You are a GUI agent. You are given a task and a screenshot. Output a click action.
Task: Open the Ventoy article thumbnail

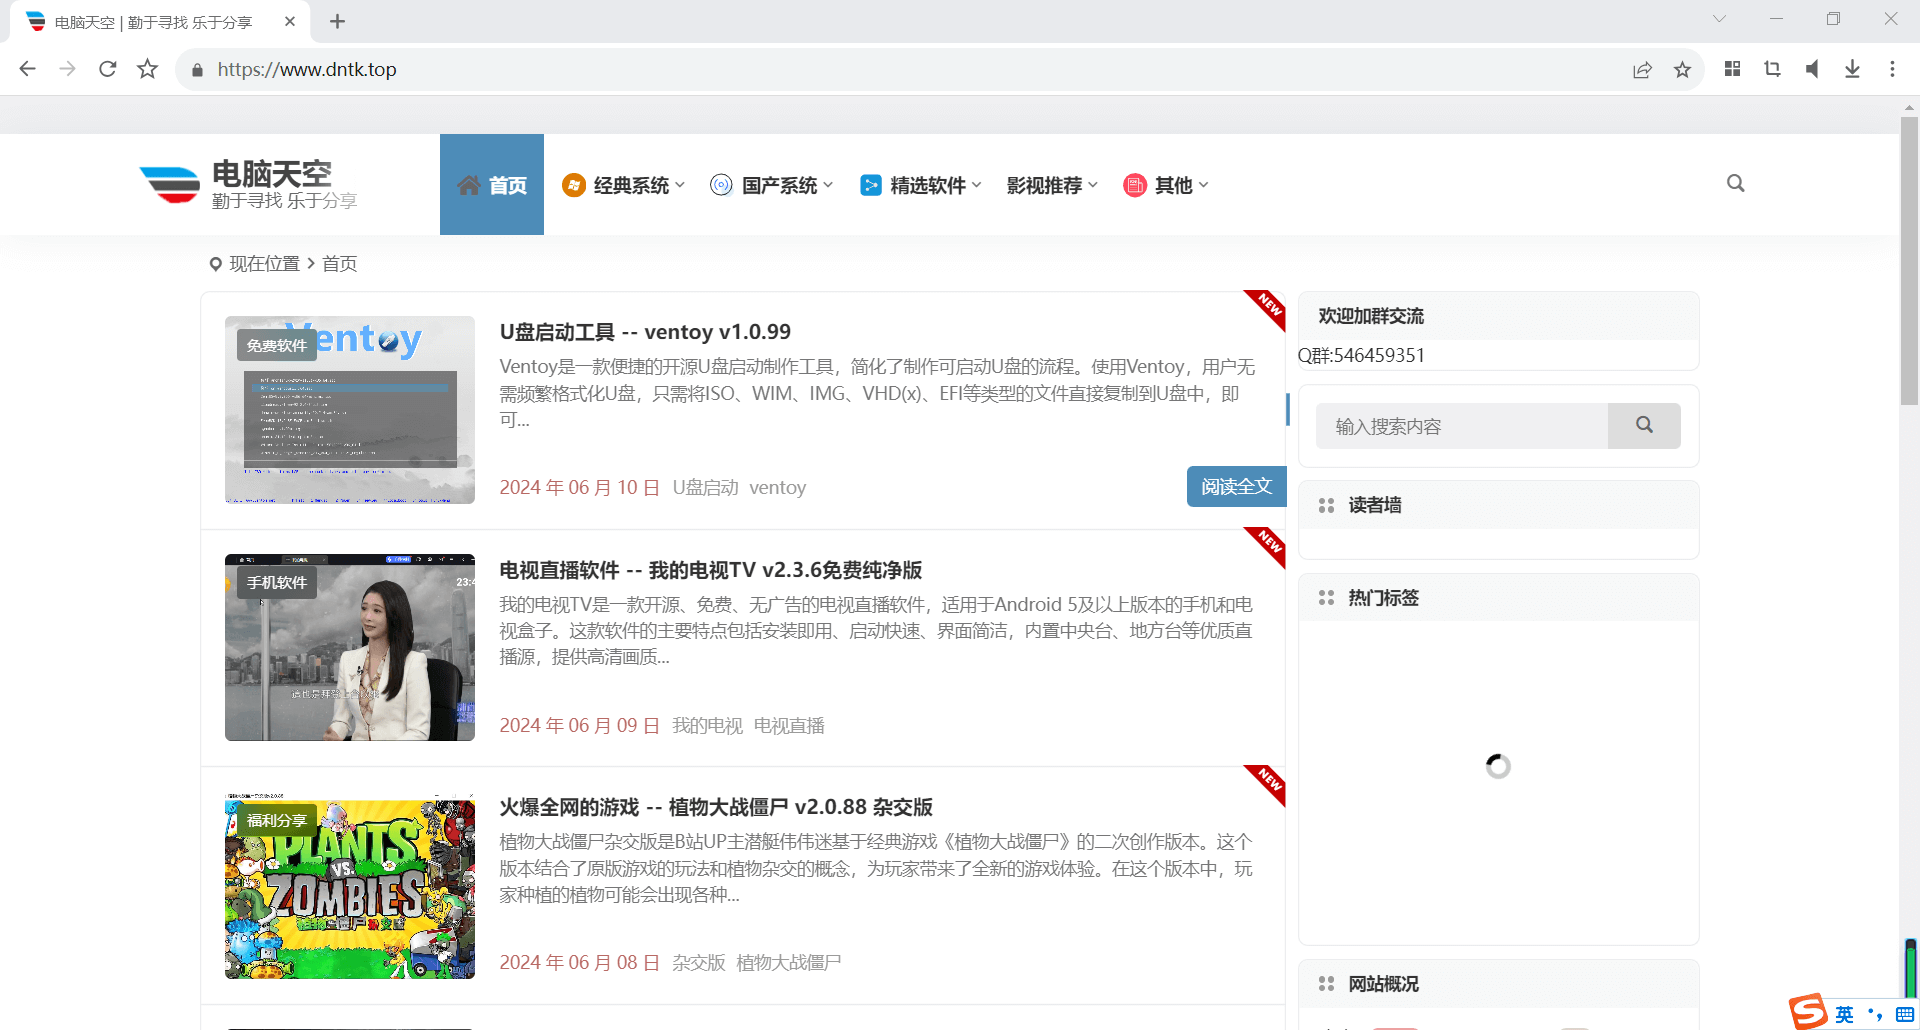(x=350, y=410)
